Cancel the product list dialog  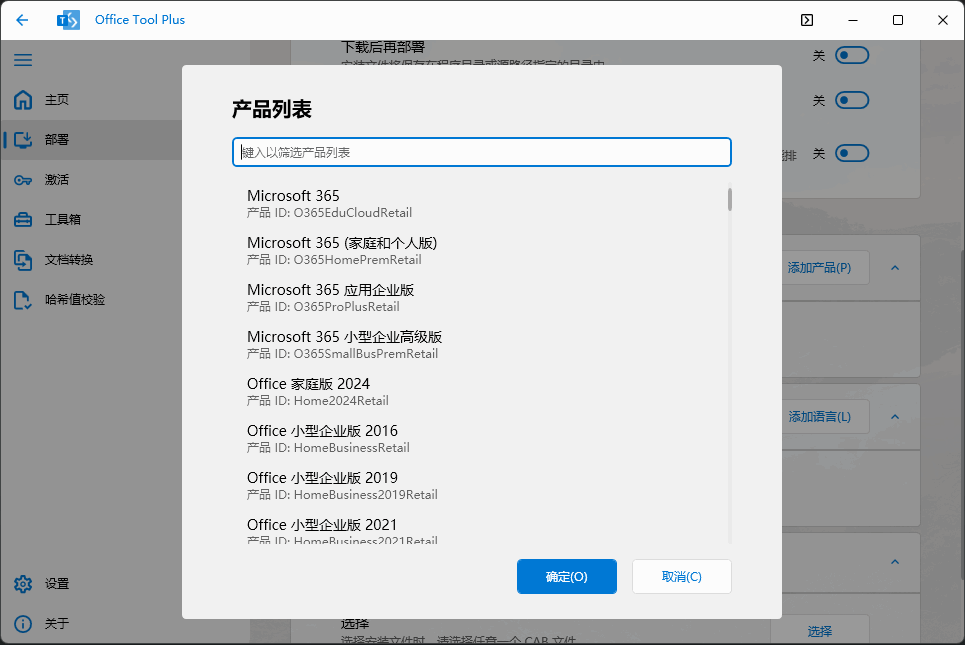[681, 576]
